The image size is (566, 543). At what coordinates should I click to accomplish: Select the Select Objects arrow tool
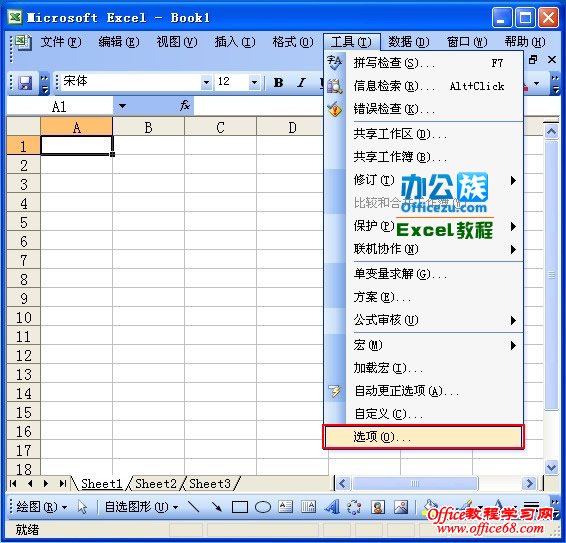[82, 507]
